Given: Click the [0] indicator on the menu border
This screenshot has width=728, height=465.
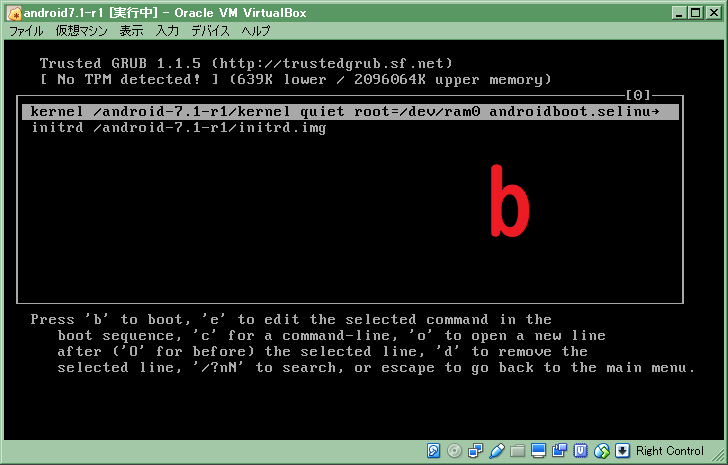Looking at the screenshot, I should point(638,95).
